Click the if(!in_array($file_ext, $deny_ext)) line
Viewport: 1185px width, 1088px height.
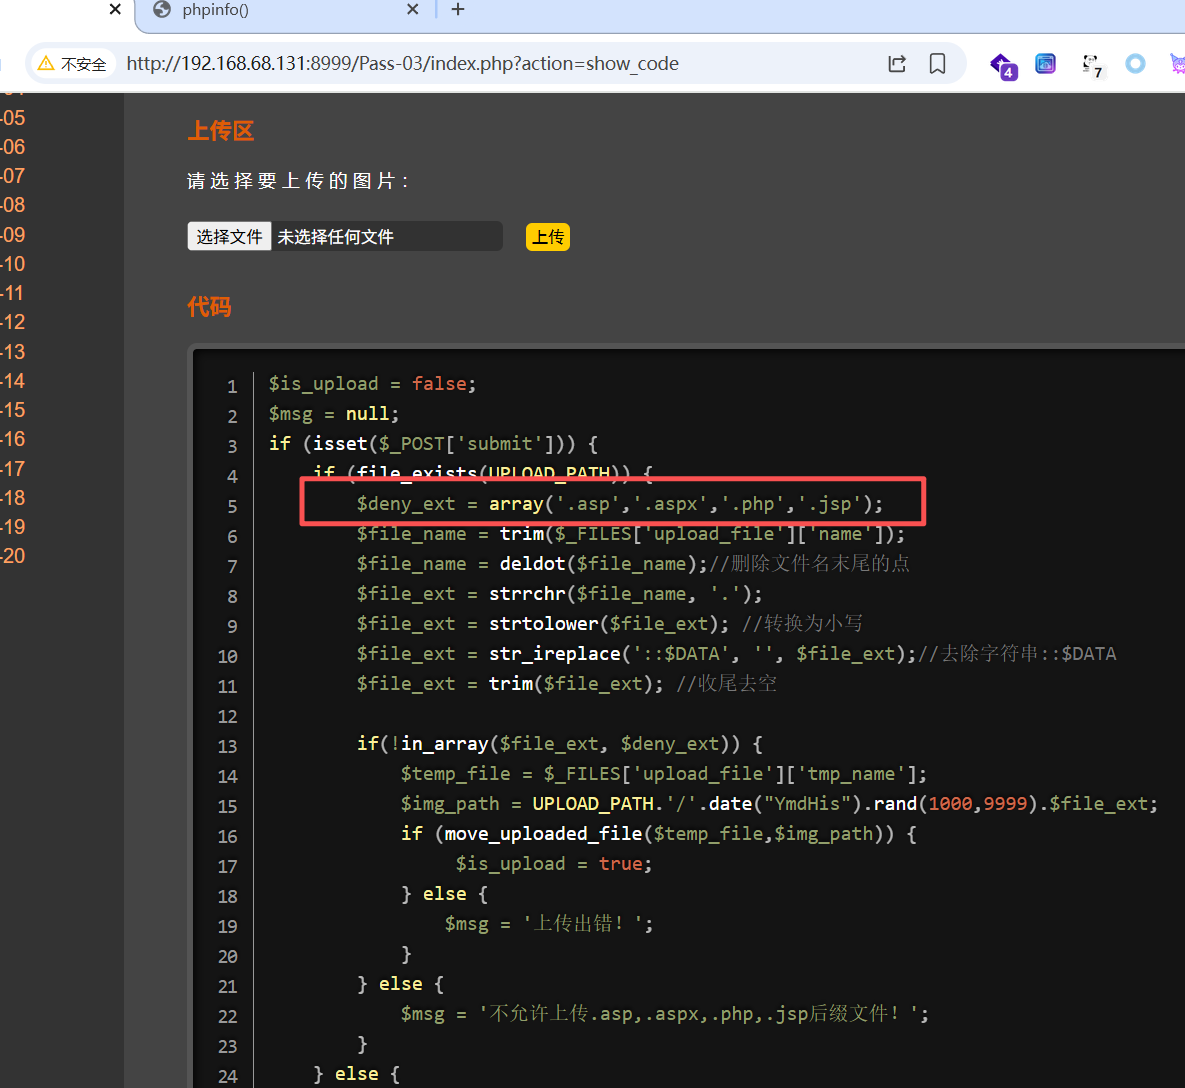[560, 743]
